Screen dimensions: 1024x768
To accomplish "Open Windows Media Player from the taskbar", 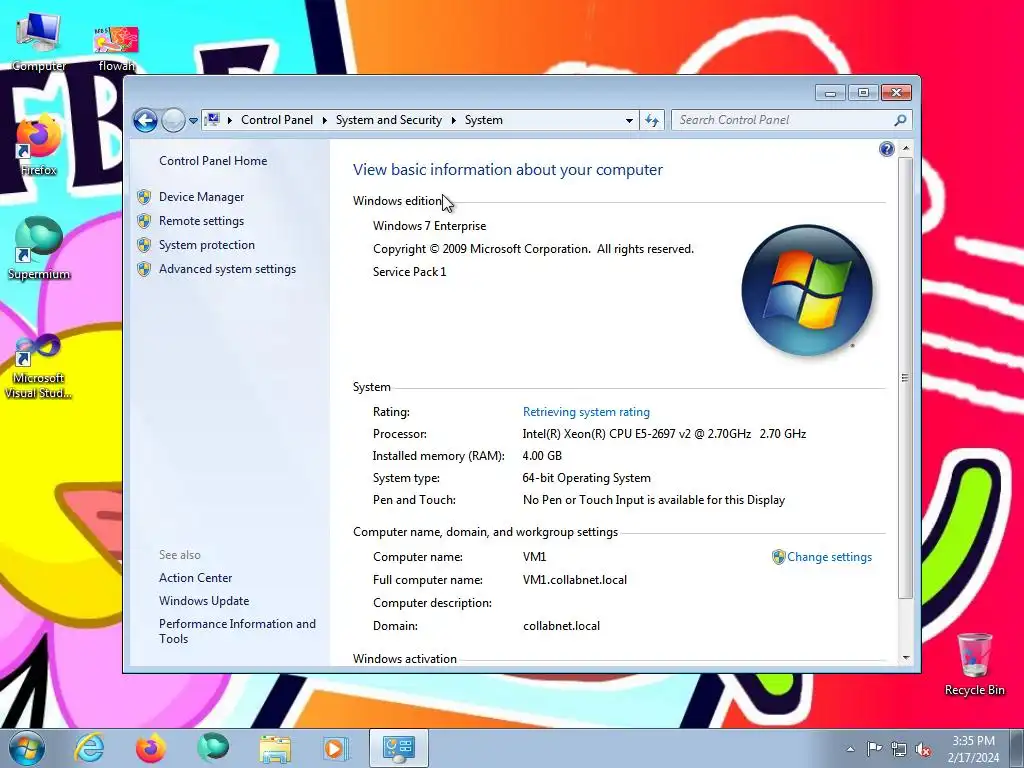I will [x=336, y=748].
